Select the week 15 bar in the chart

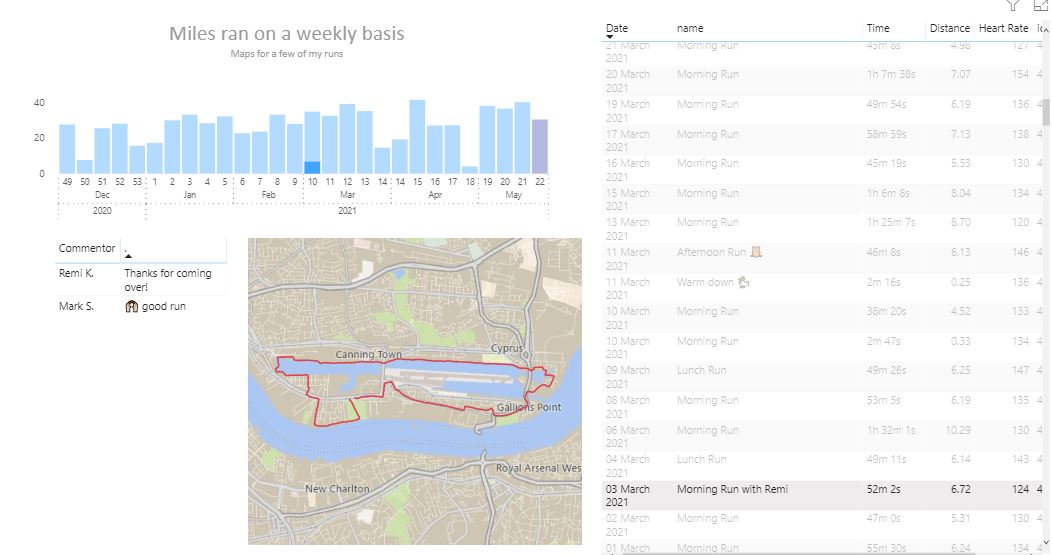(417, 137)
